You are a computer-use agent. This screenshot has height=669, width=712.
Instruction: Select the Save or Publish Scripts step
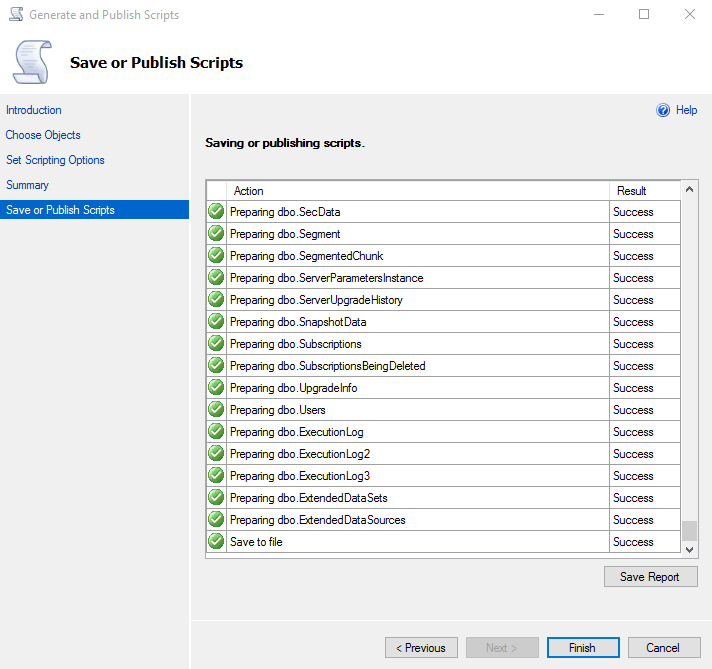click(x=94, y=210)
